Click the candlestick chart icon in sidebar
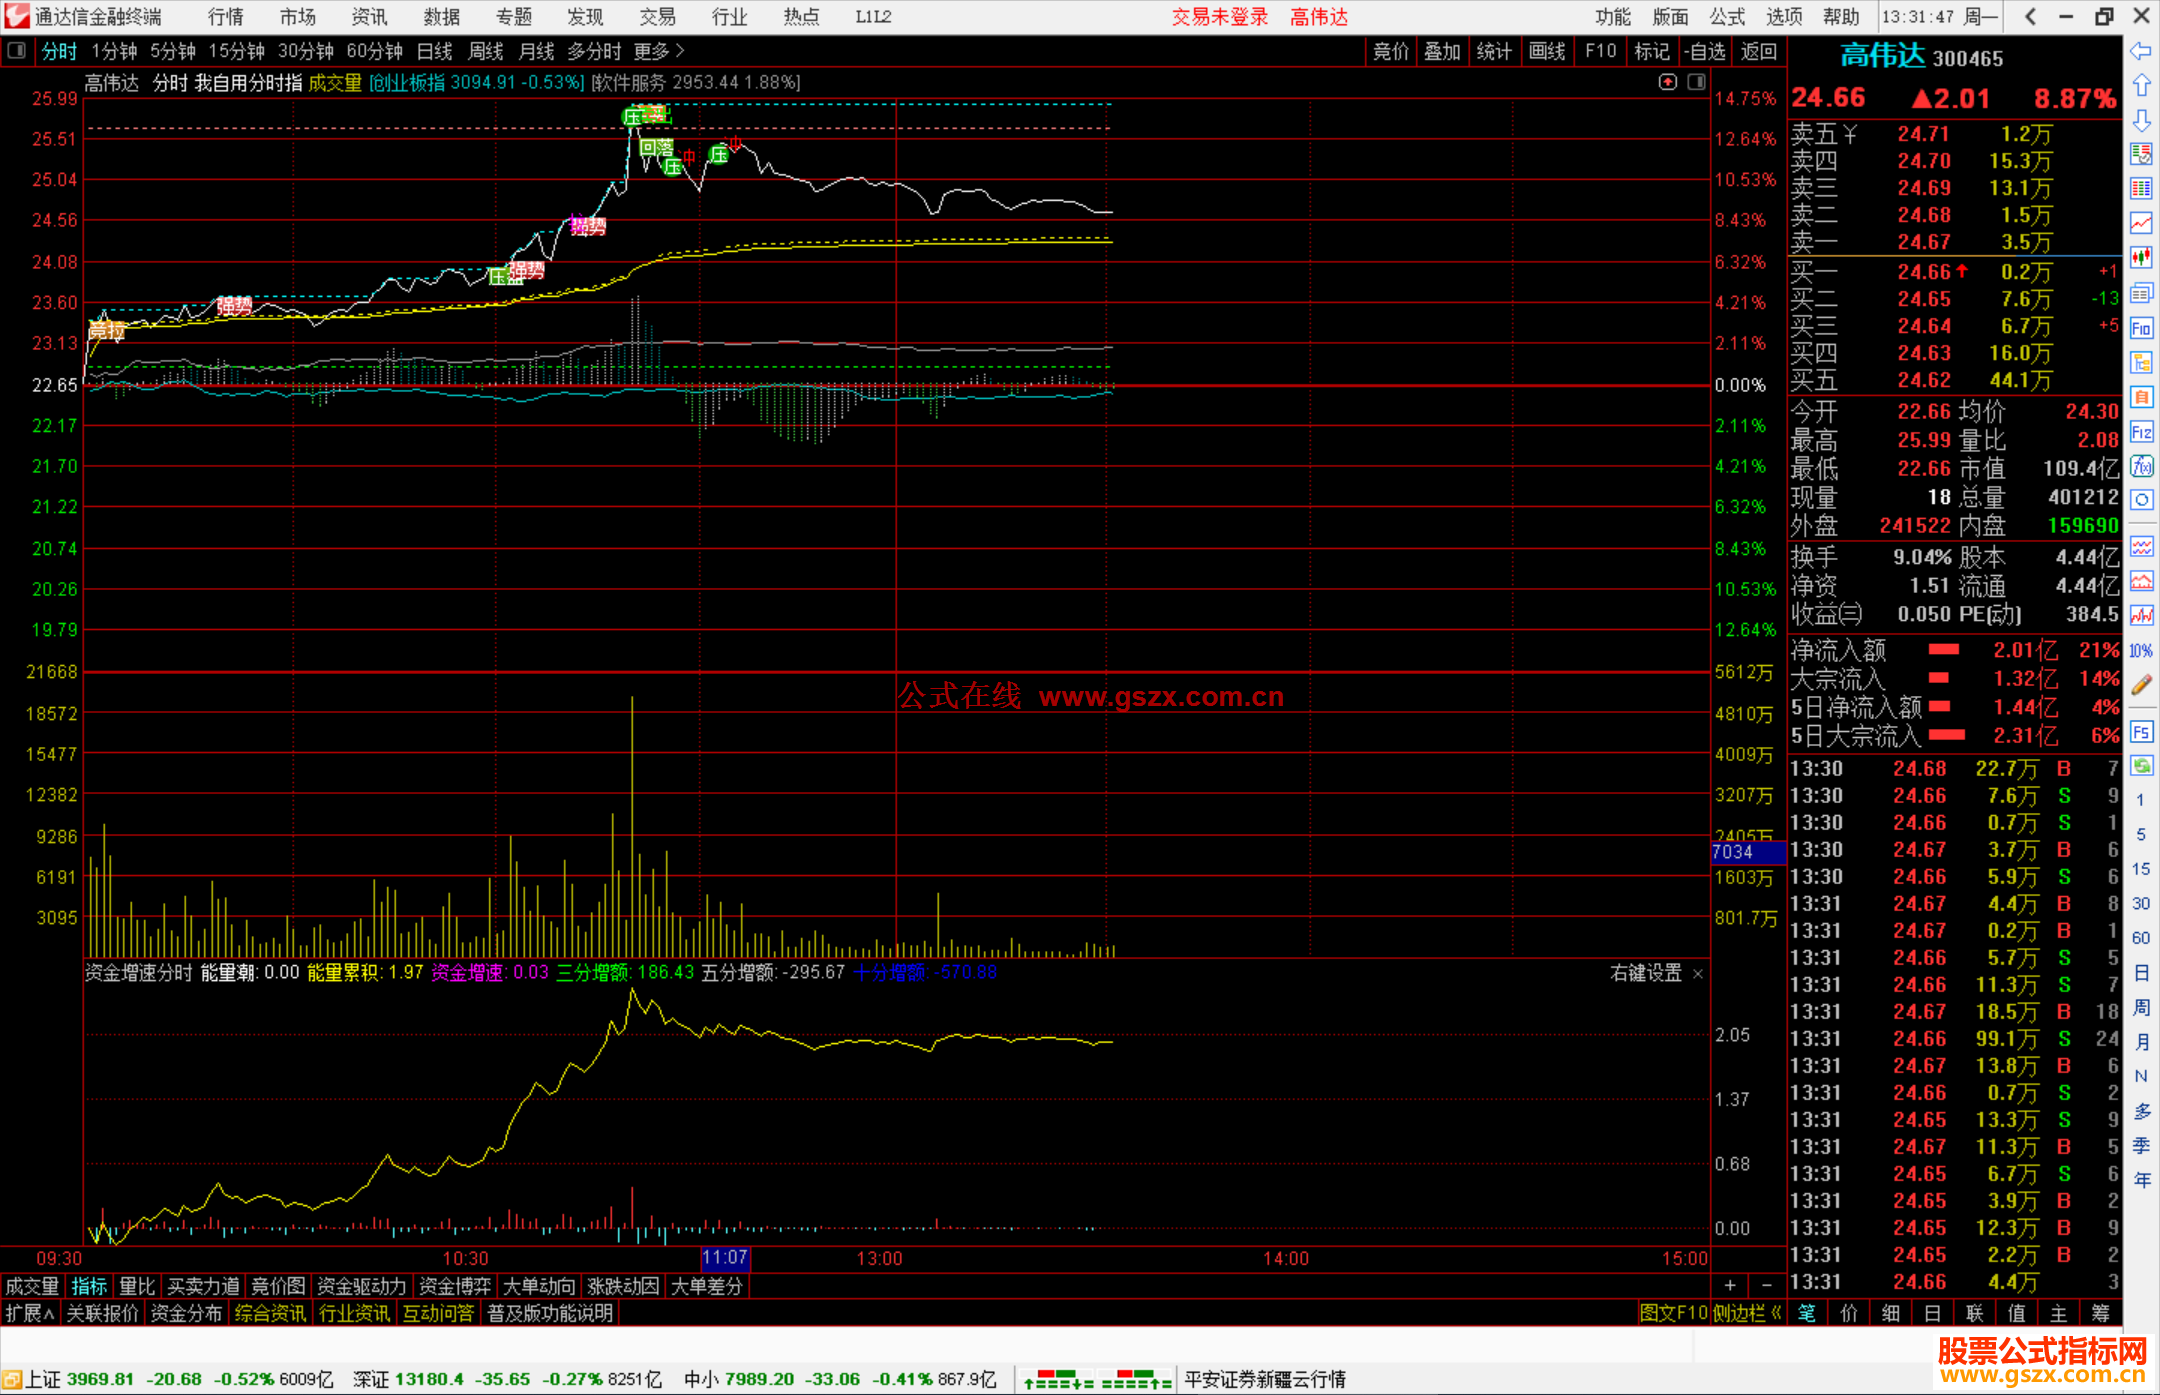Screen dimensions: 2160x1395 [x=2141, y=258]
